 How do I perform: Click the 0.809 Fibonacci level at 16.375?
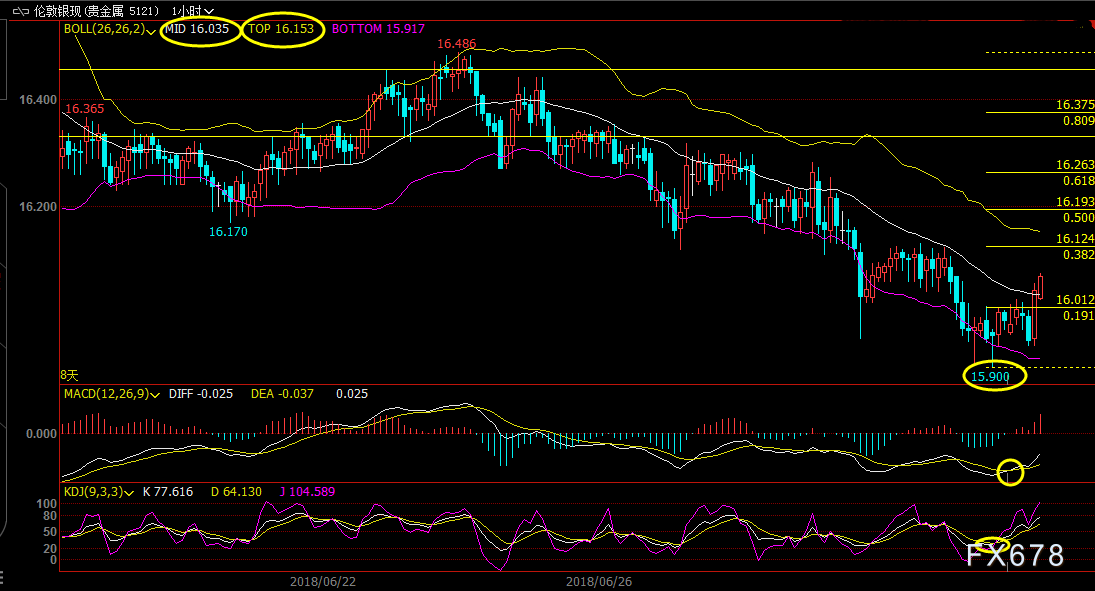click(x=1077, y=120)
